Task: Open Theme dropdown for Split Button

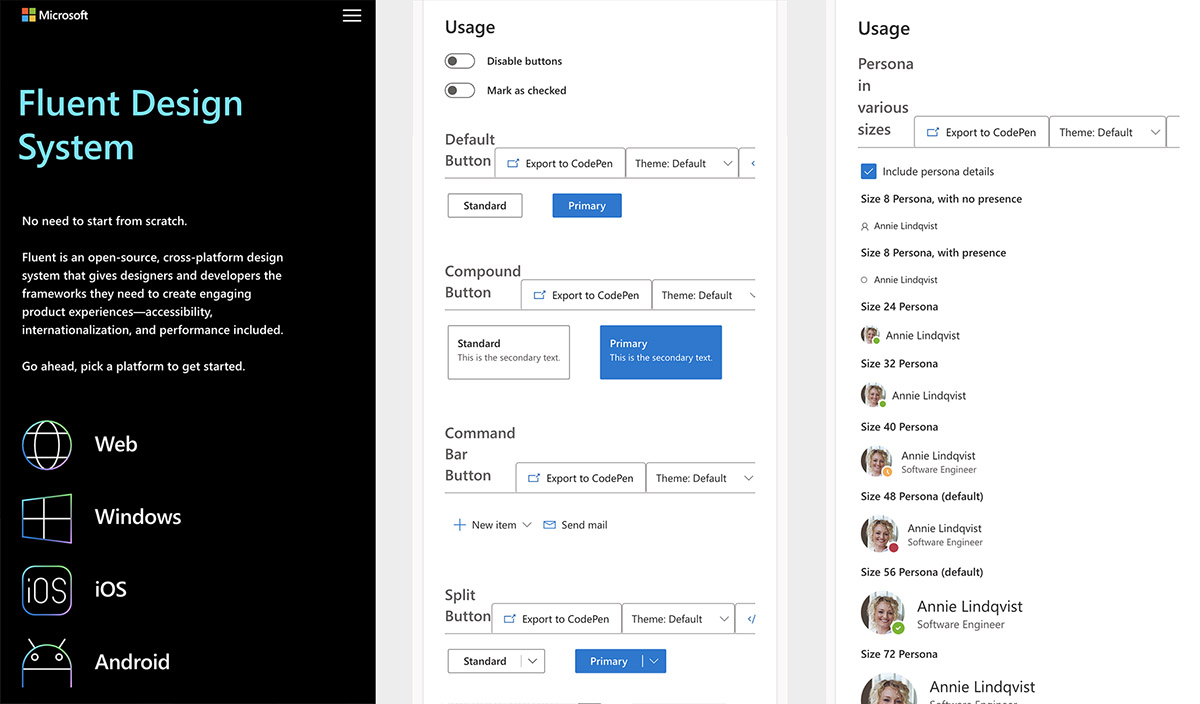Action: [x=679, y=619]
